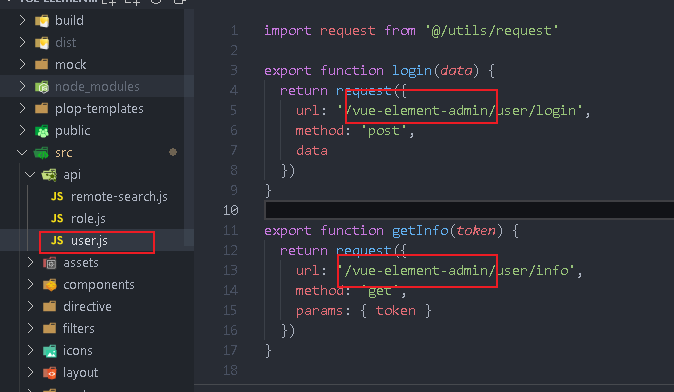This screenshot has height=392, width=674.
Task: Open the remote-search.js file name
Action: pos(119,197)
